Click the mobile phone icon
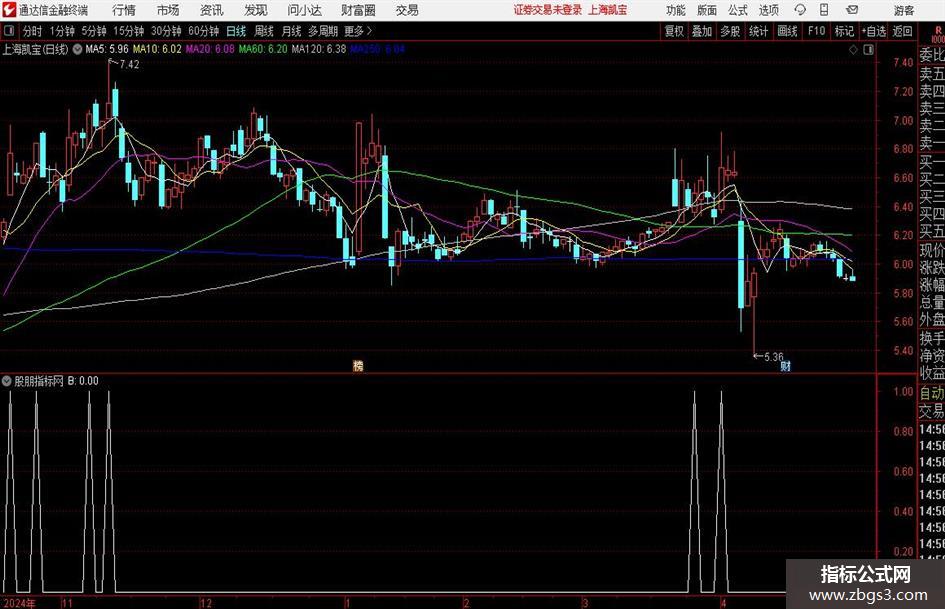Screen dimensions: 945x609 pos(824,10)
